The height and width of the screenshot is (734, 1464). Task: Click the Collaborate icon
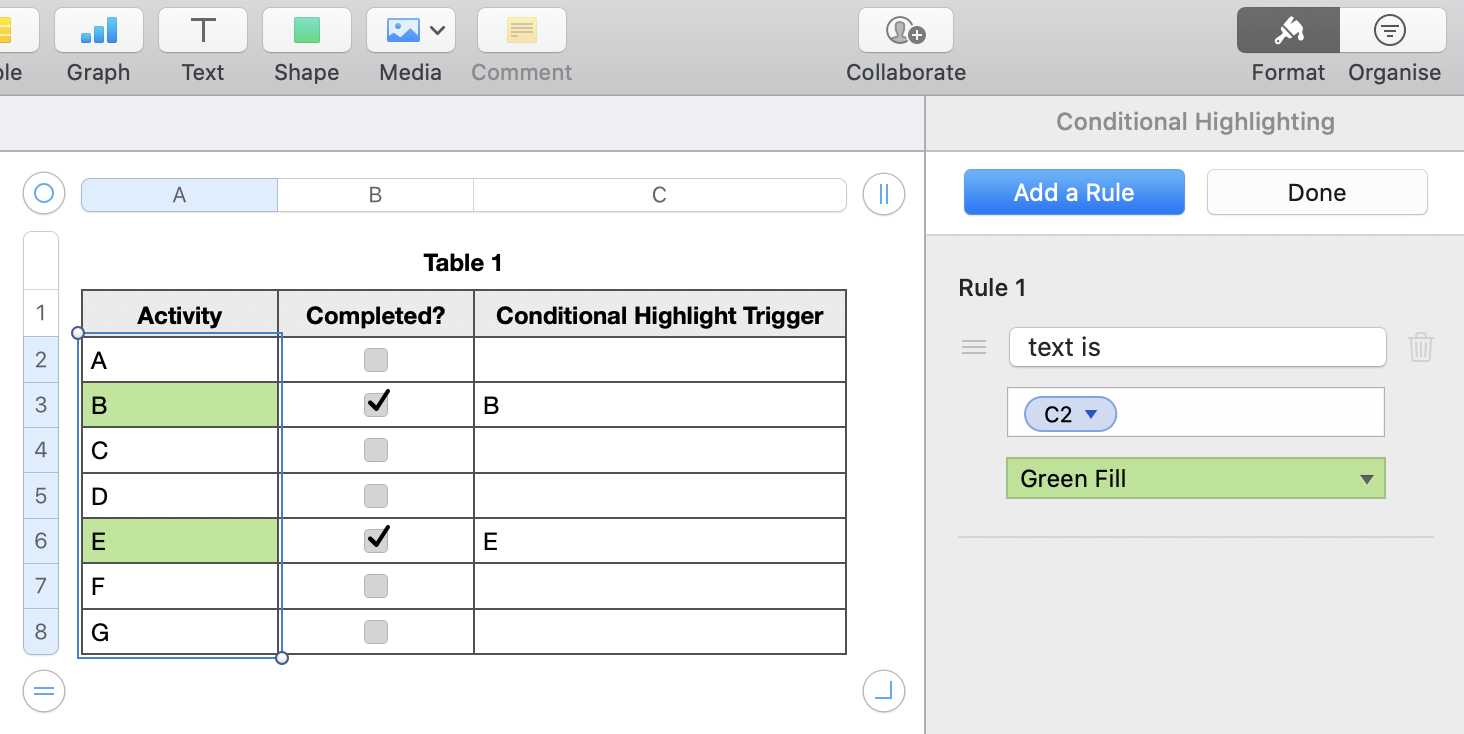[x=905, y=31]
